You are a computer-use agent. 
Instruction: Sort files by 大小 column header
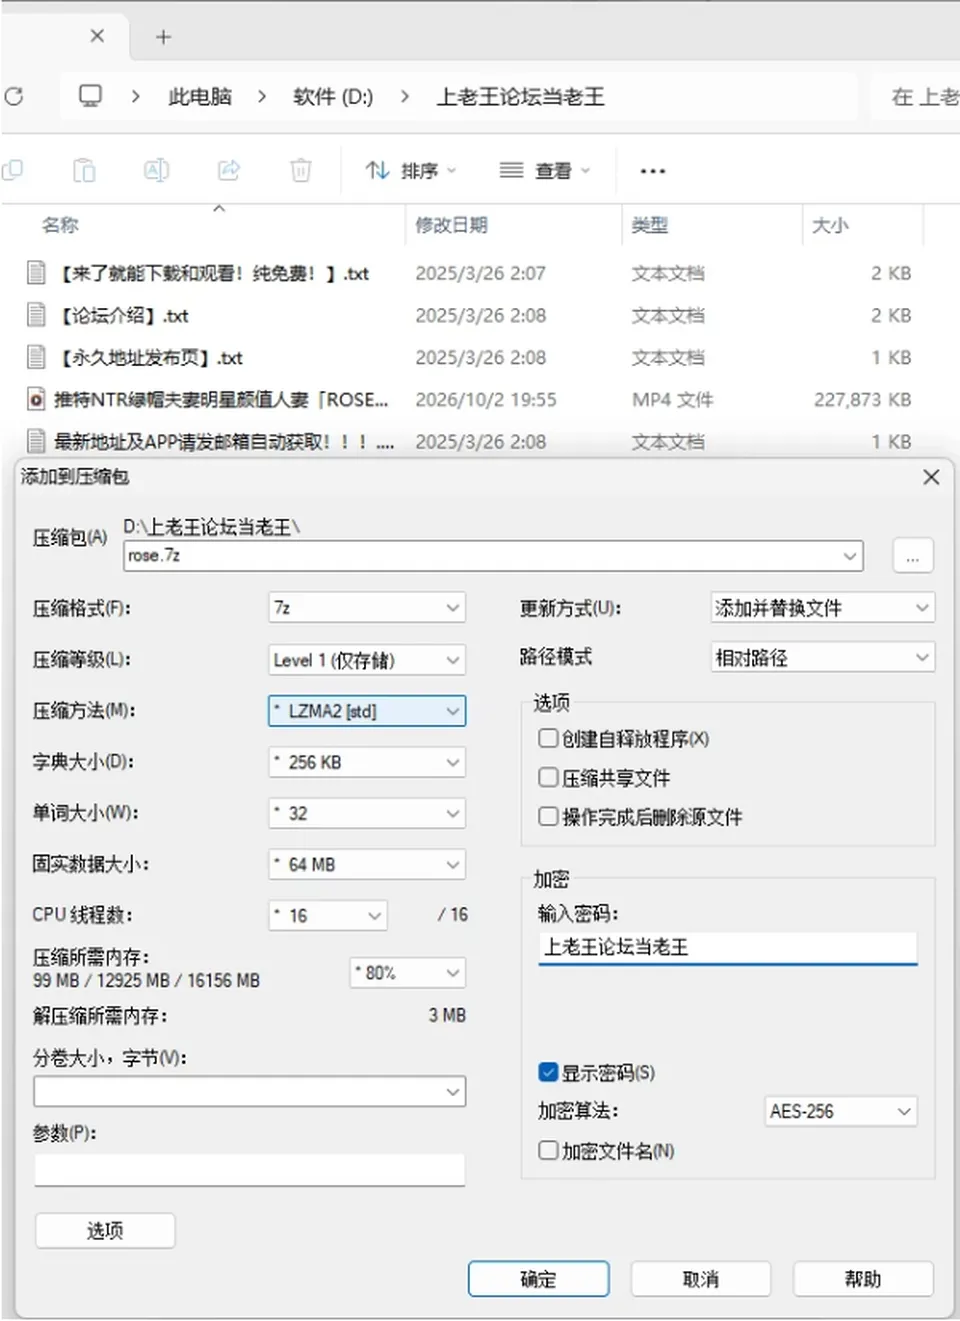click(x=830, y=225)
